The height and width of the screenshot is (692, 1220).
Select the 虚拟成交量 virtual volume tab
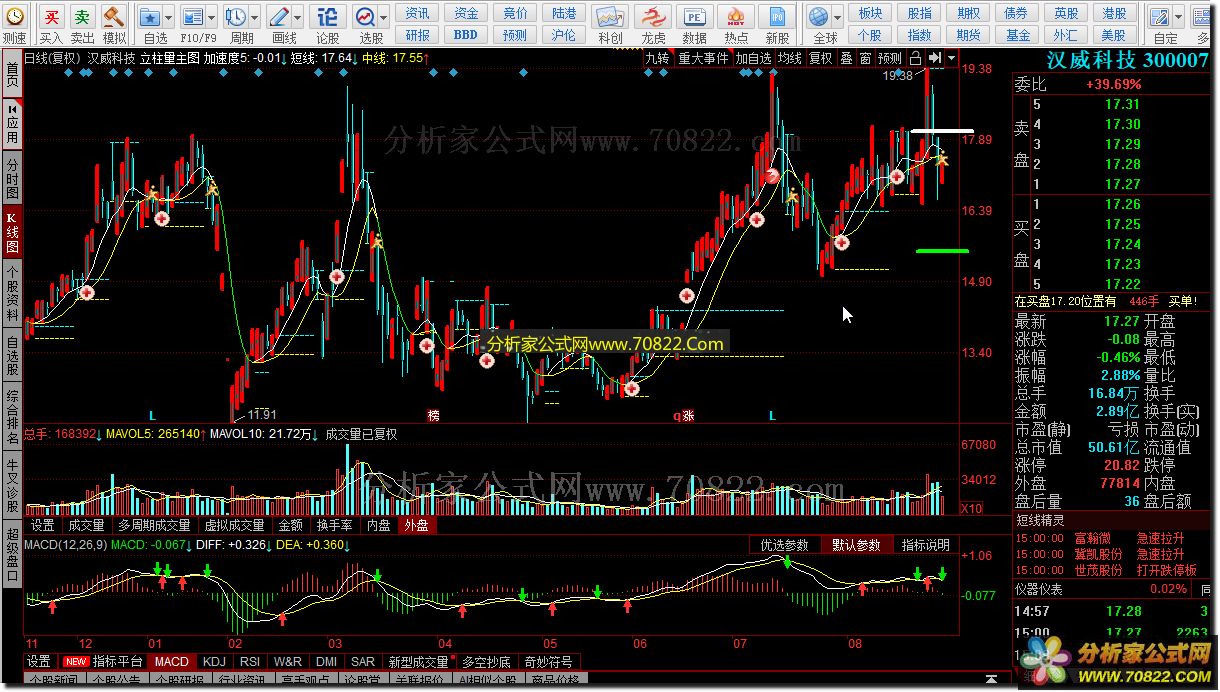[234, 524]
